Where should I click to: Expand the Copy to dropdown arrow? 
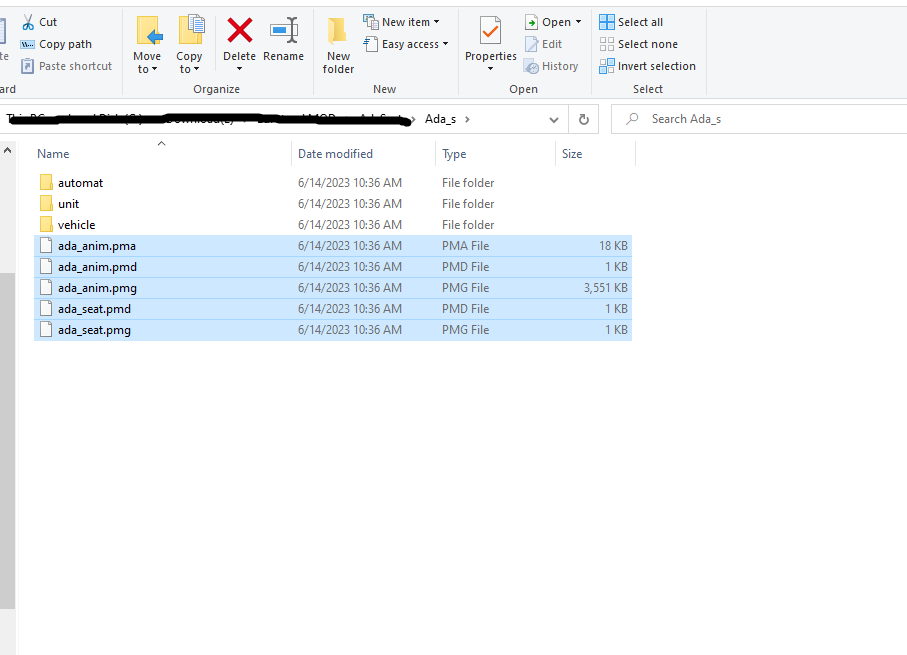point(196,69)
